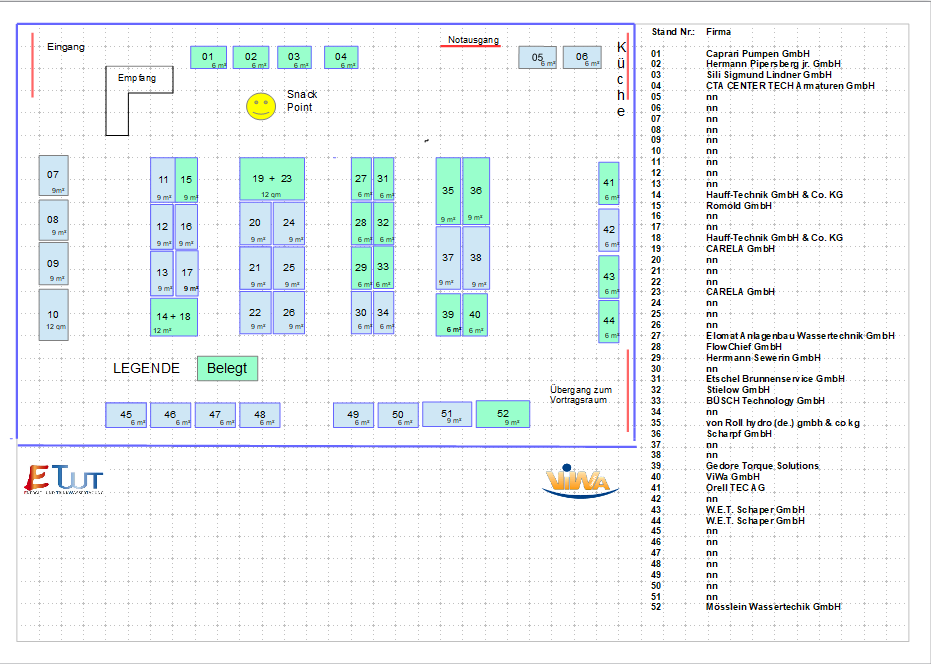Click 'Stielow GmbH' entry
Screen dimensions: 931x664
pos(738,390)
